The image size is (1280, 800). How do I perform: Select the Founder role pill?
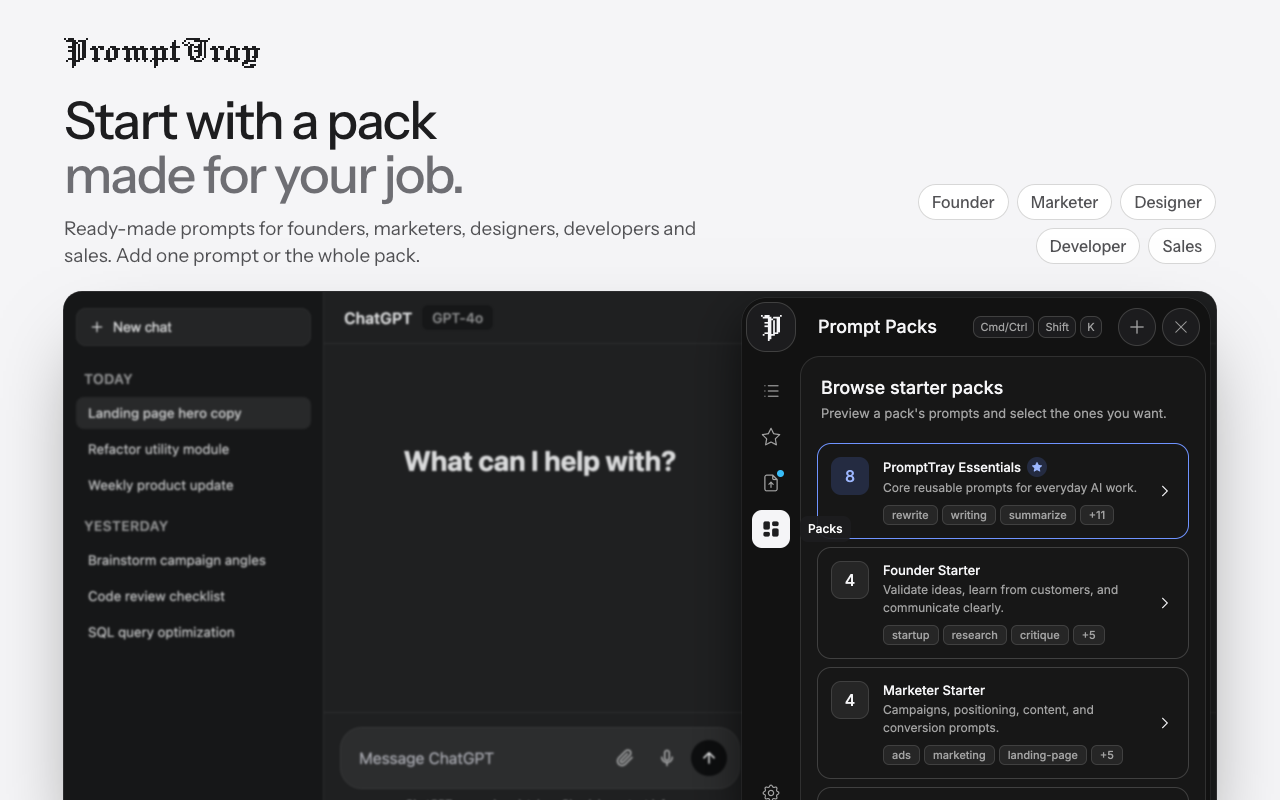963,202
